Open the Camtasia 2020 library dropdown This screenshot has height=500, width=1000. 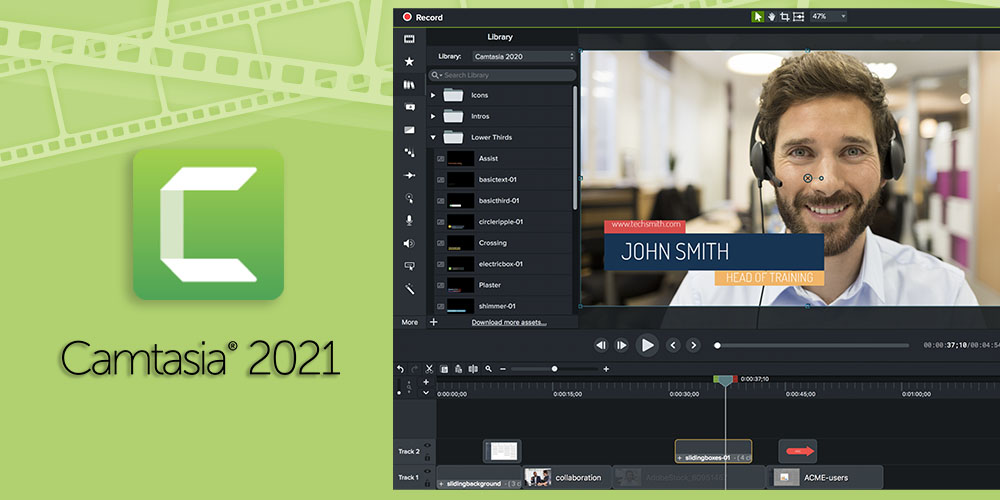[x=523, y=57]
